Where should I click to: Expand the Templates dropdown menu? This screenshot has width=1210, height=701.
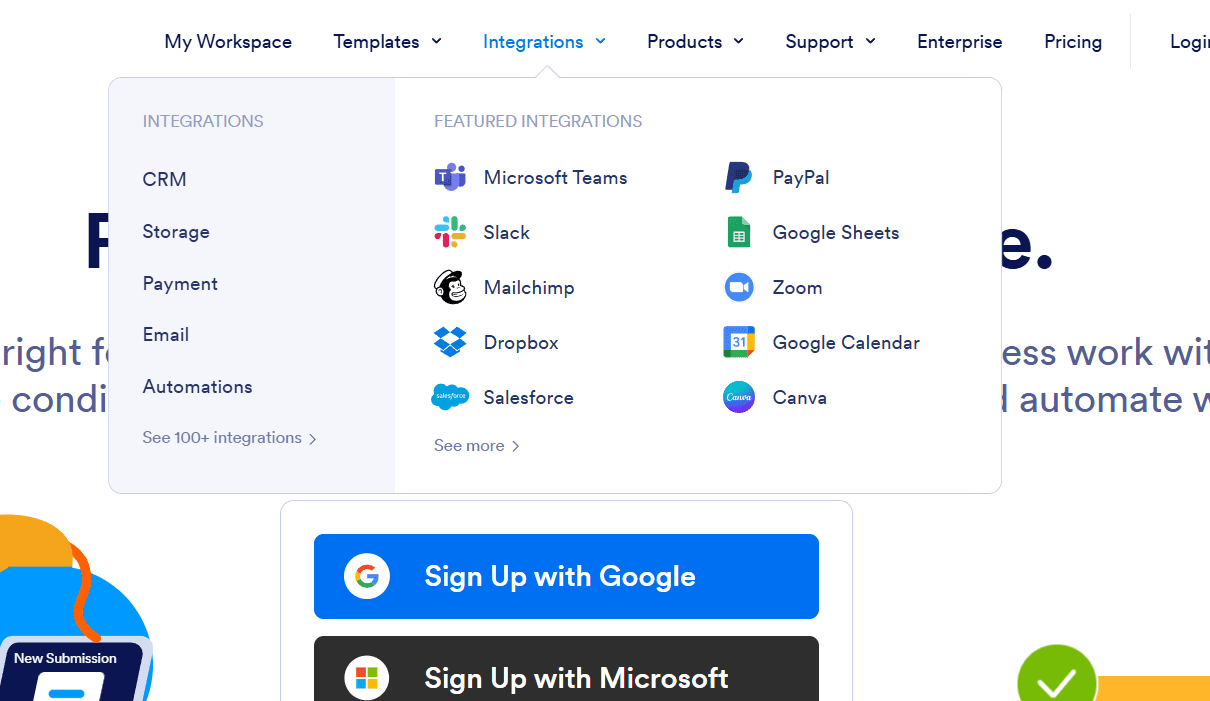[x=387, y=41]
